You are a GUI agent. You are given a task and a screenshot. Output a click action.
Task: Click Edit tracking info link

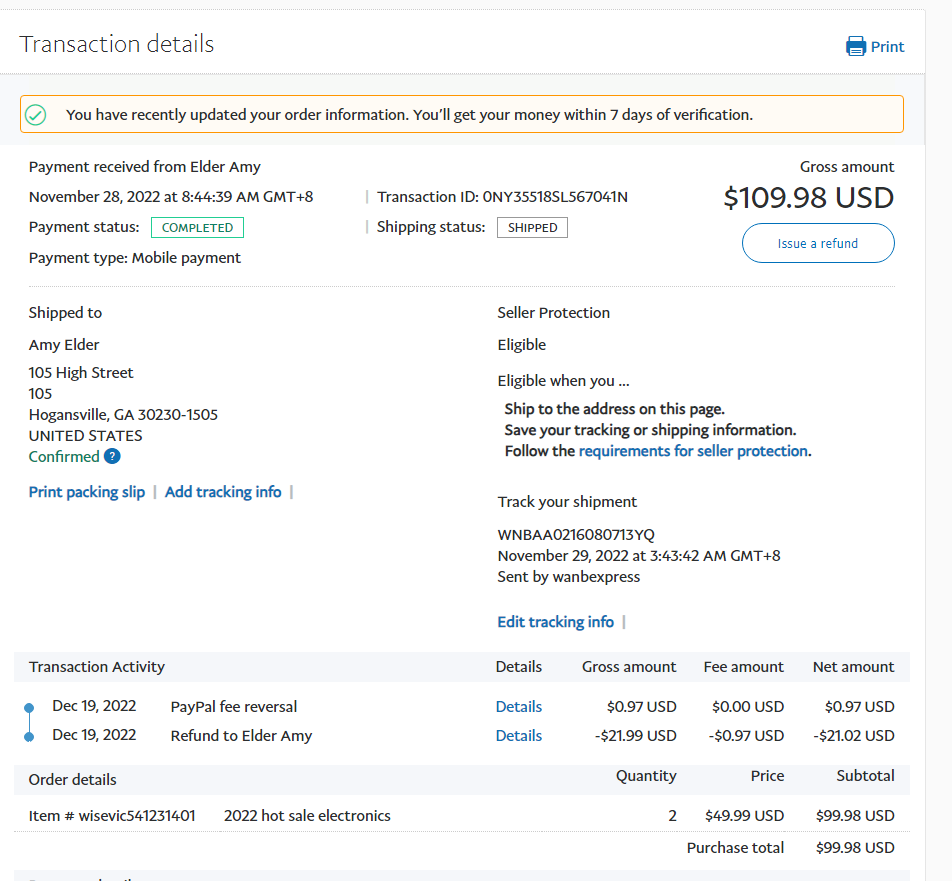555,622
